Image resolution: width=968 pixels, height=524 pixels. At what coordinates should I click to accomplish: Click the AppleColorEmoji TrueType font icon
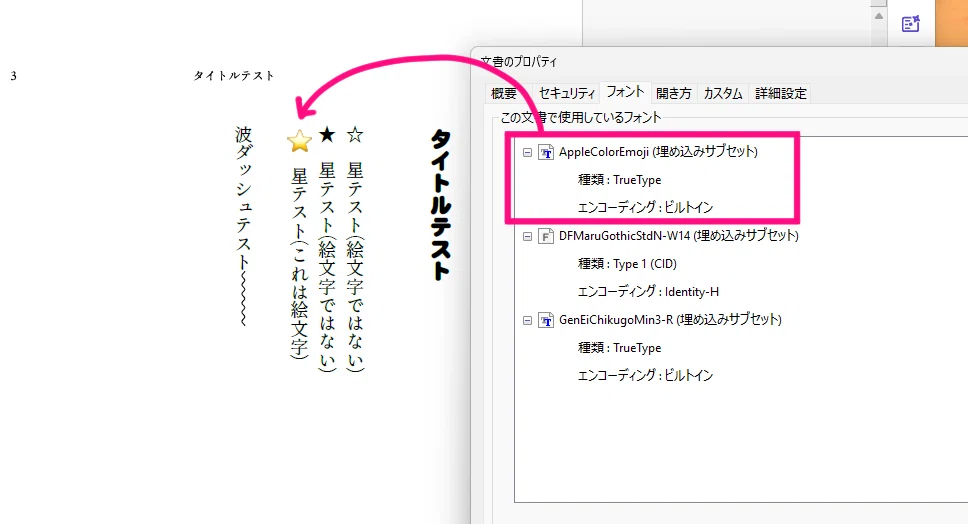(x=546, y=152)
